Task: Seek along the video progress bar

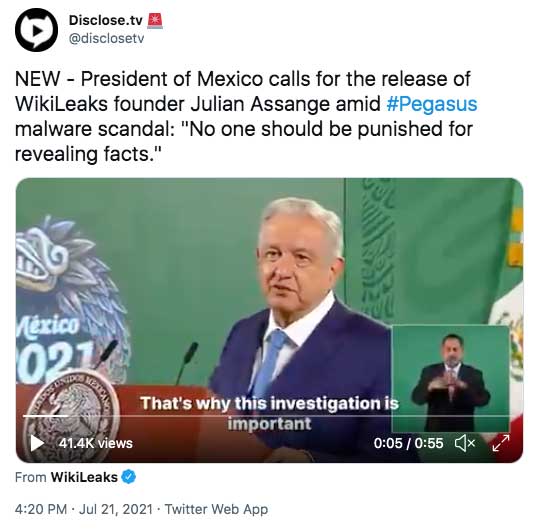Action: [266, 416]
